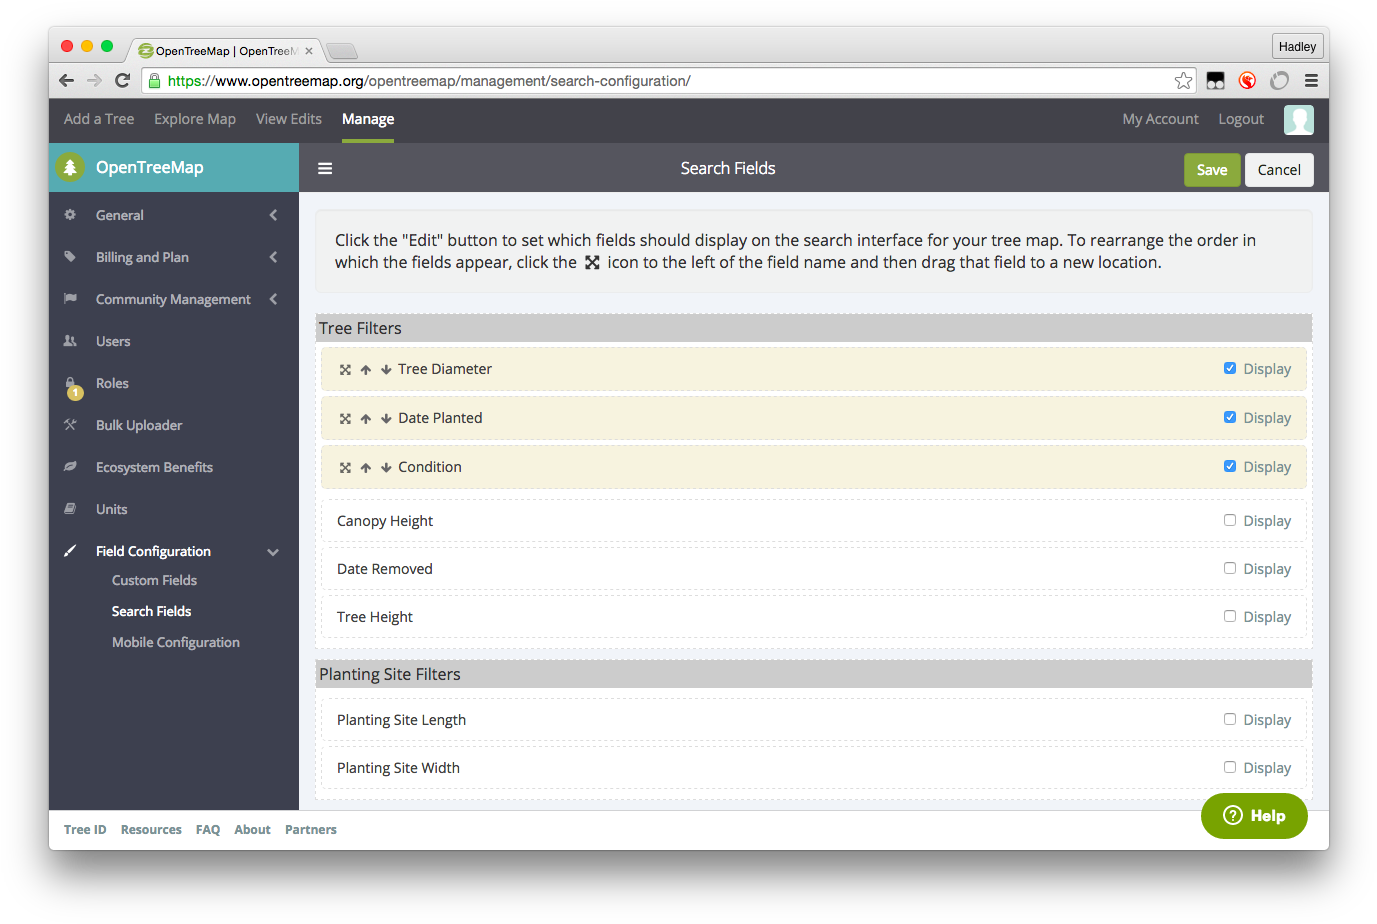This screenshot has height=924, width=1377.
Task: Move Condition field down with arrow
Action: click(x=386, y=468)
